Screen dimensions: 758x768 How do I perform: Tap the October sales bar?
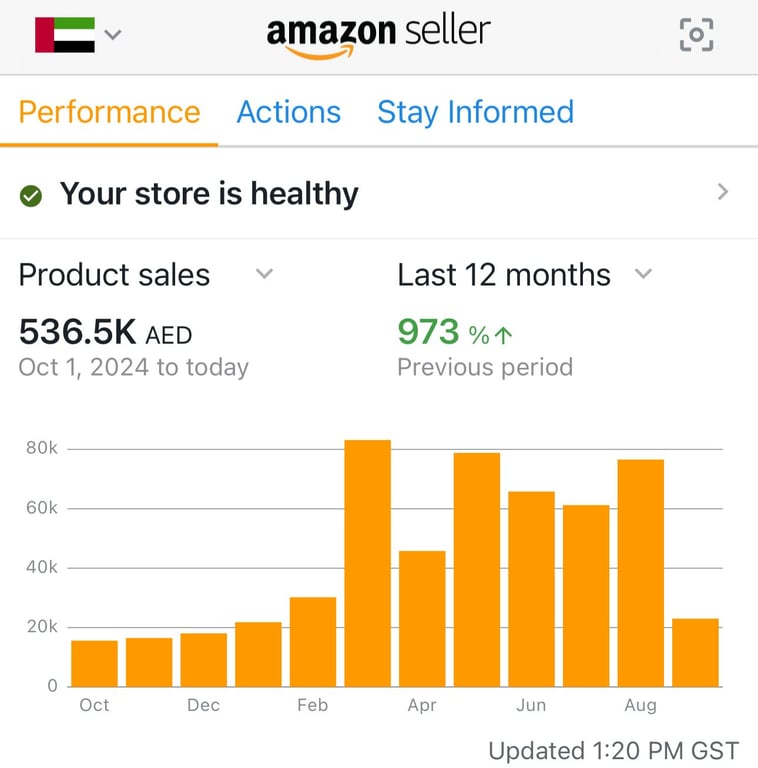point(94,663)
